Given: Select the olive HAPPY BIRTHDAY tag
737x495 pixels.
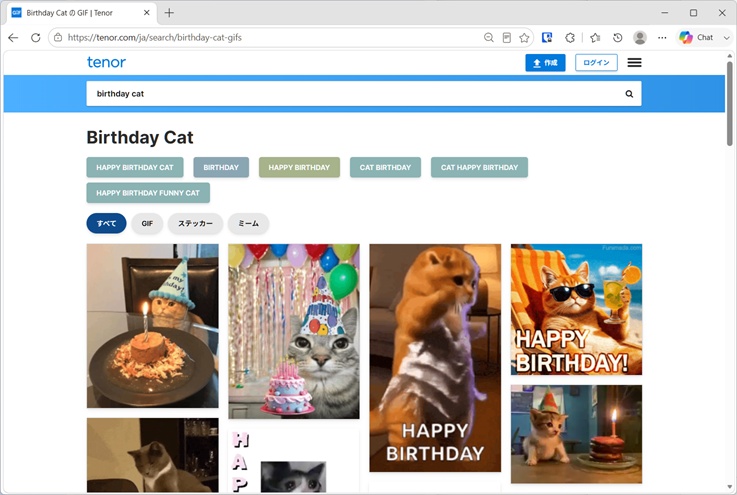Looking at the screenshot, I should pyautogui.click(x=299, y=167).
